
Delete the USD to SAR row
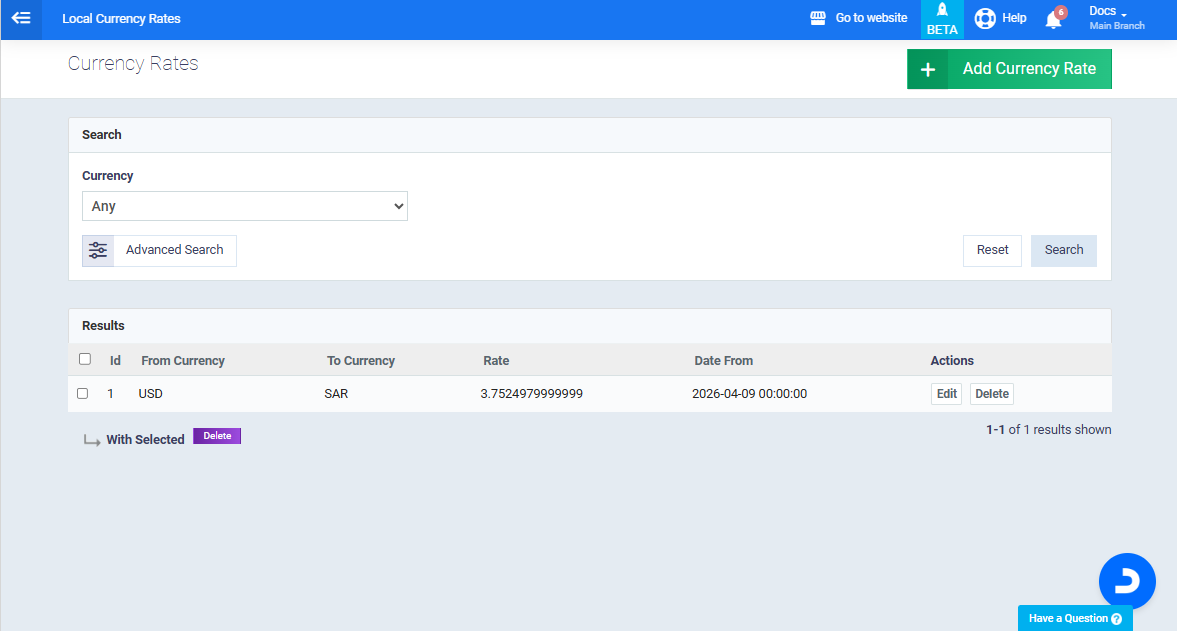[x=991, y=394]
